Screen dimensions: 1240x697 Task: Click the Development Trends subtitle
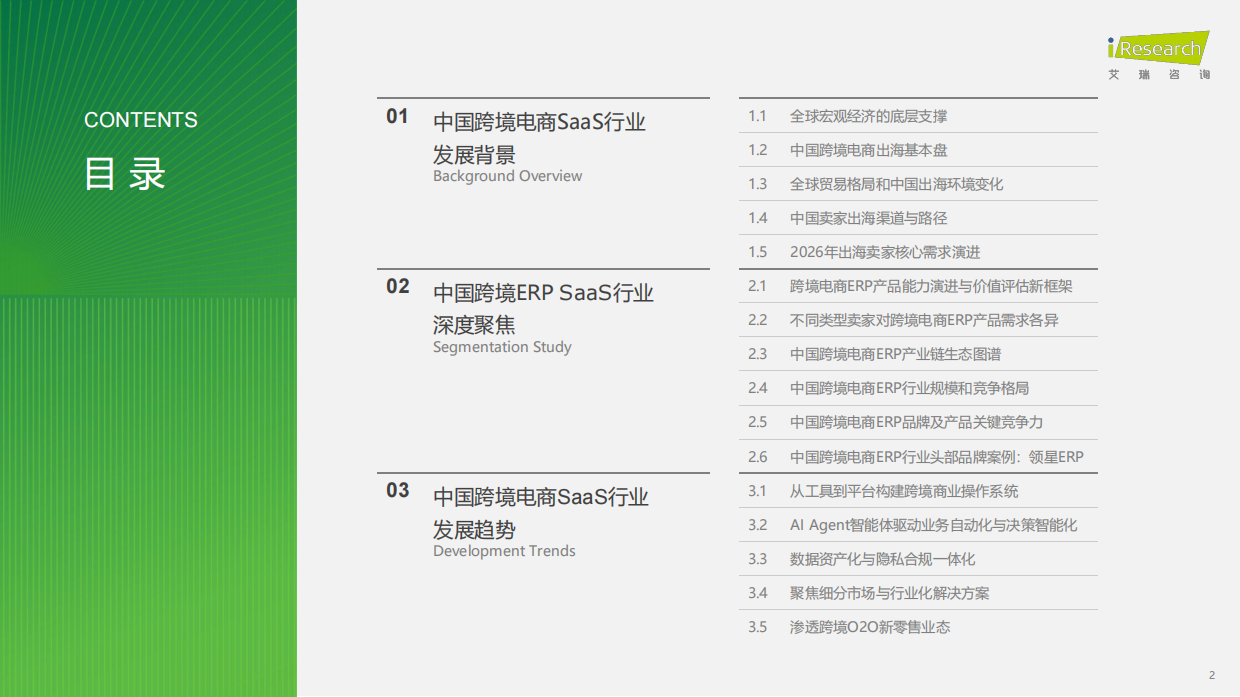[x=504, y=551]
